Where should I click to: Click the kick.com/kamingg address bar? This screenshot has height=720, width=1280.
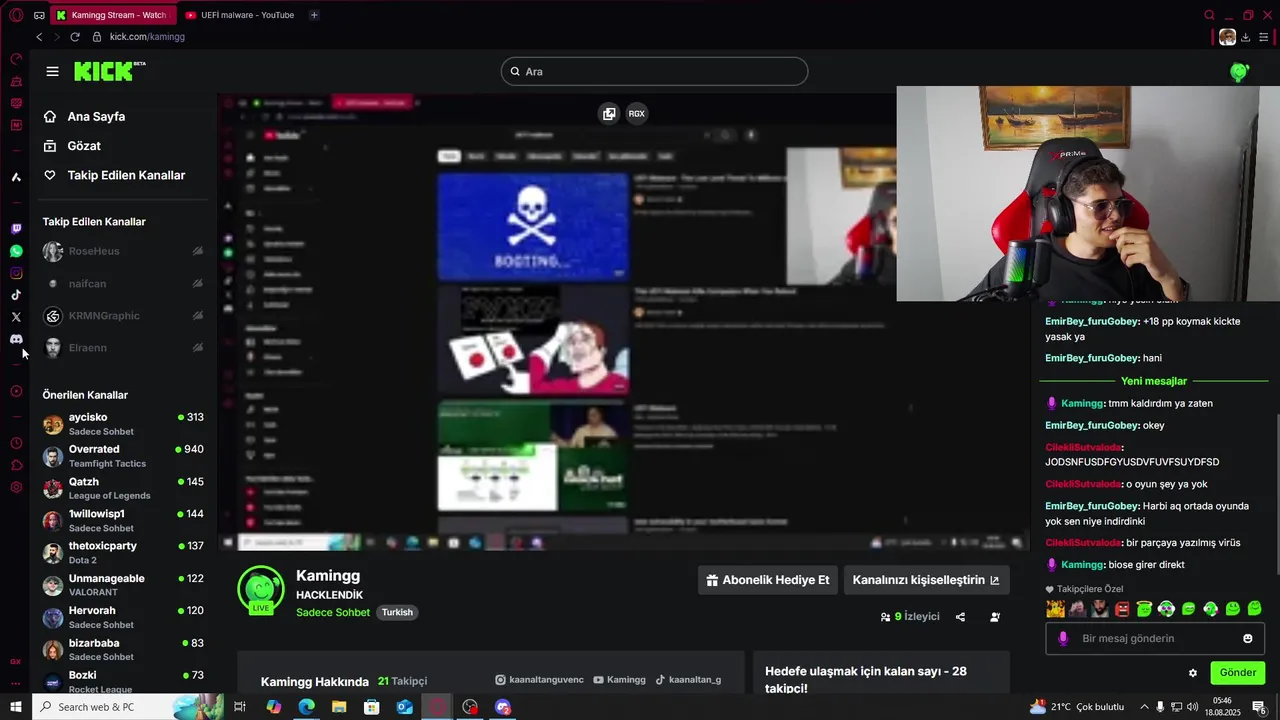click(x=147, y=37)
